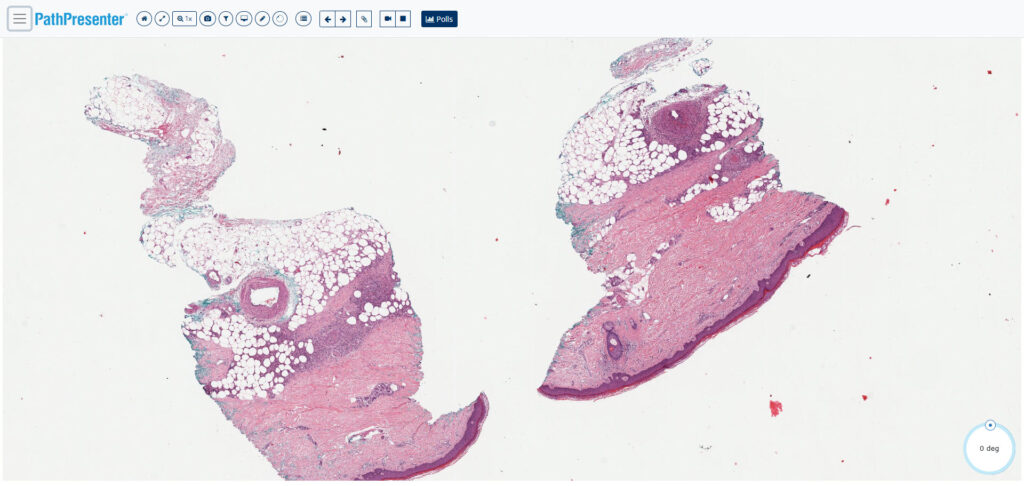This screenshot has width=1024, height=486.
Task: Open the hamburger menu
Action: point(20,19)
